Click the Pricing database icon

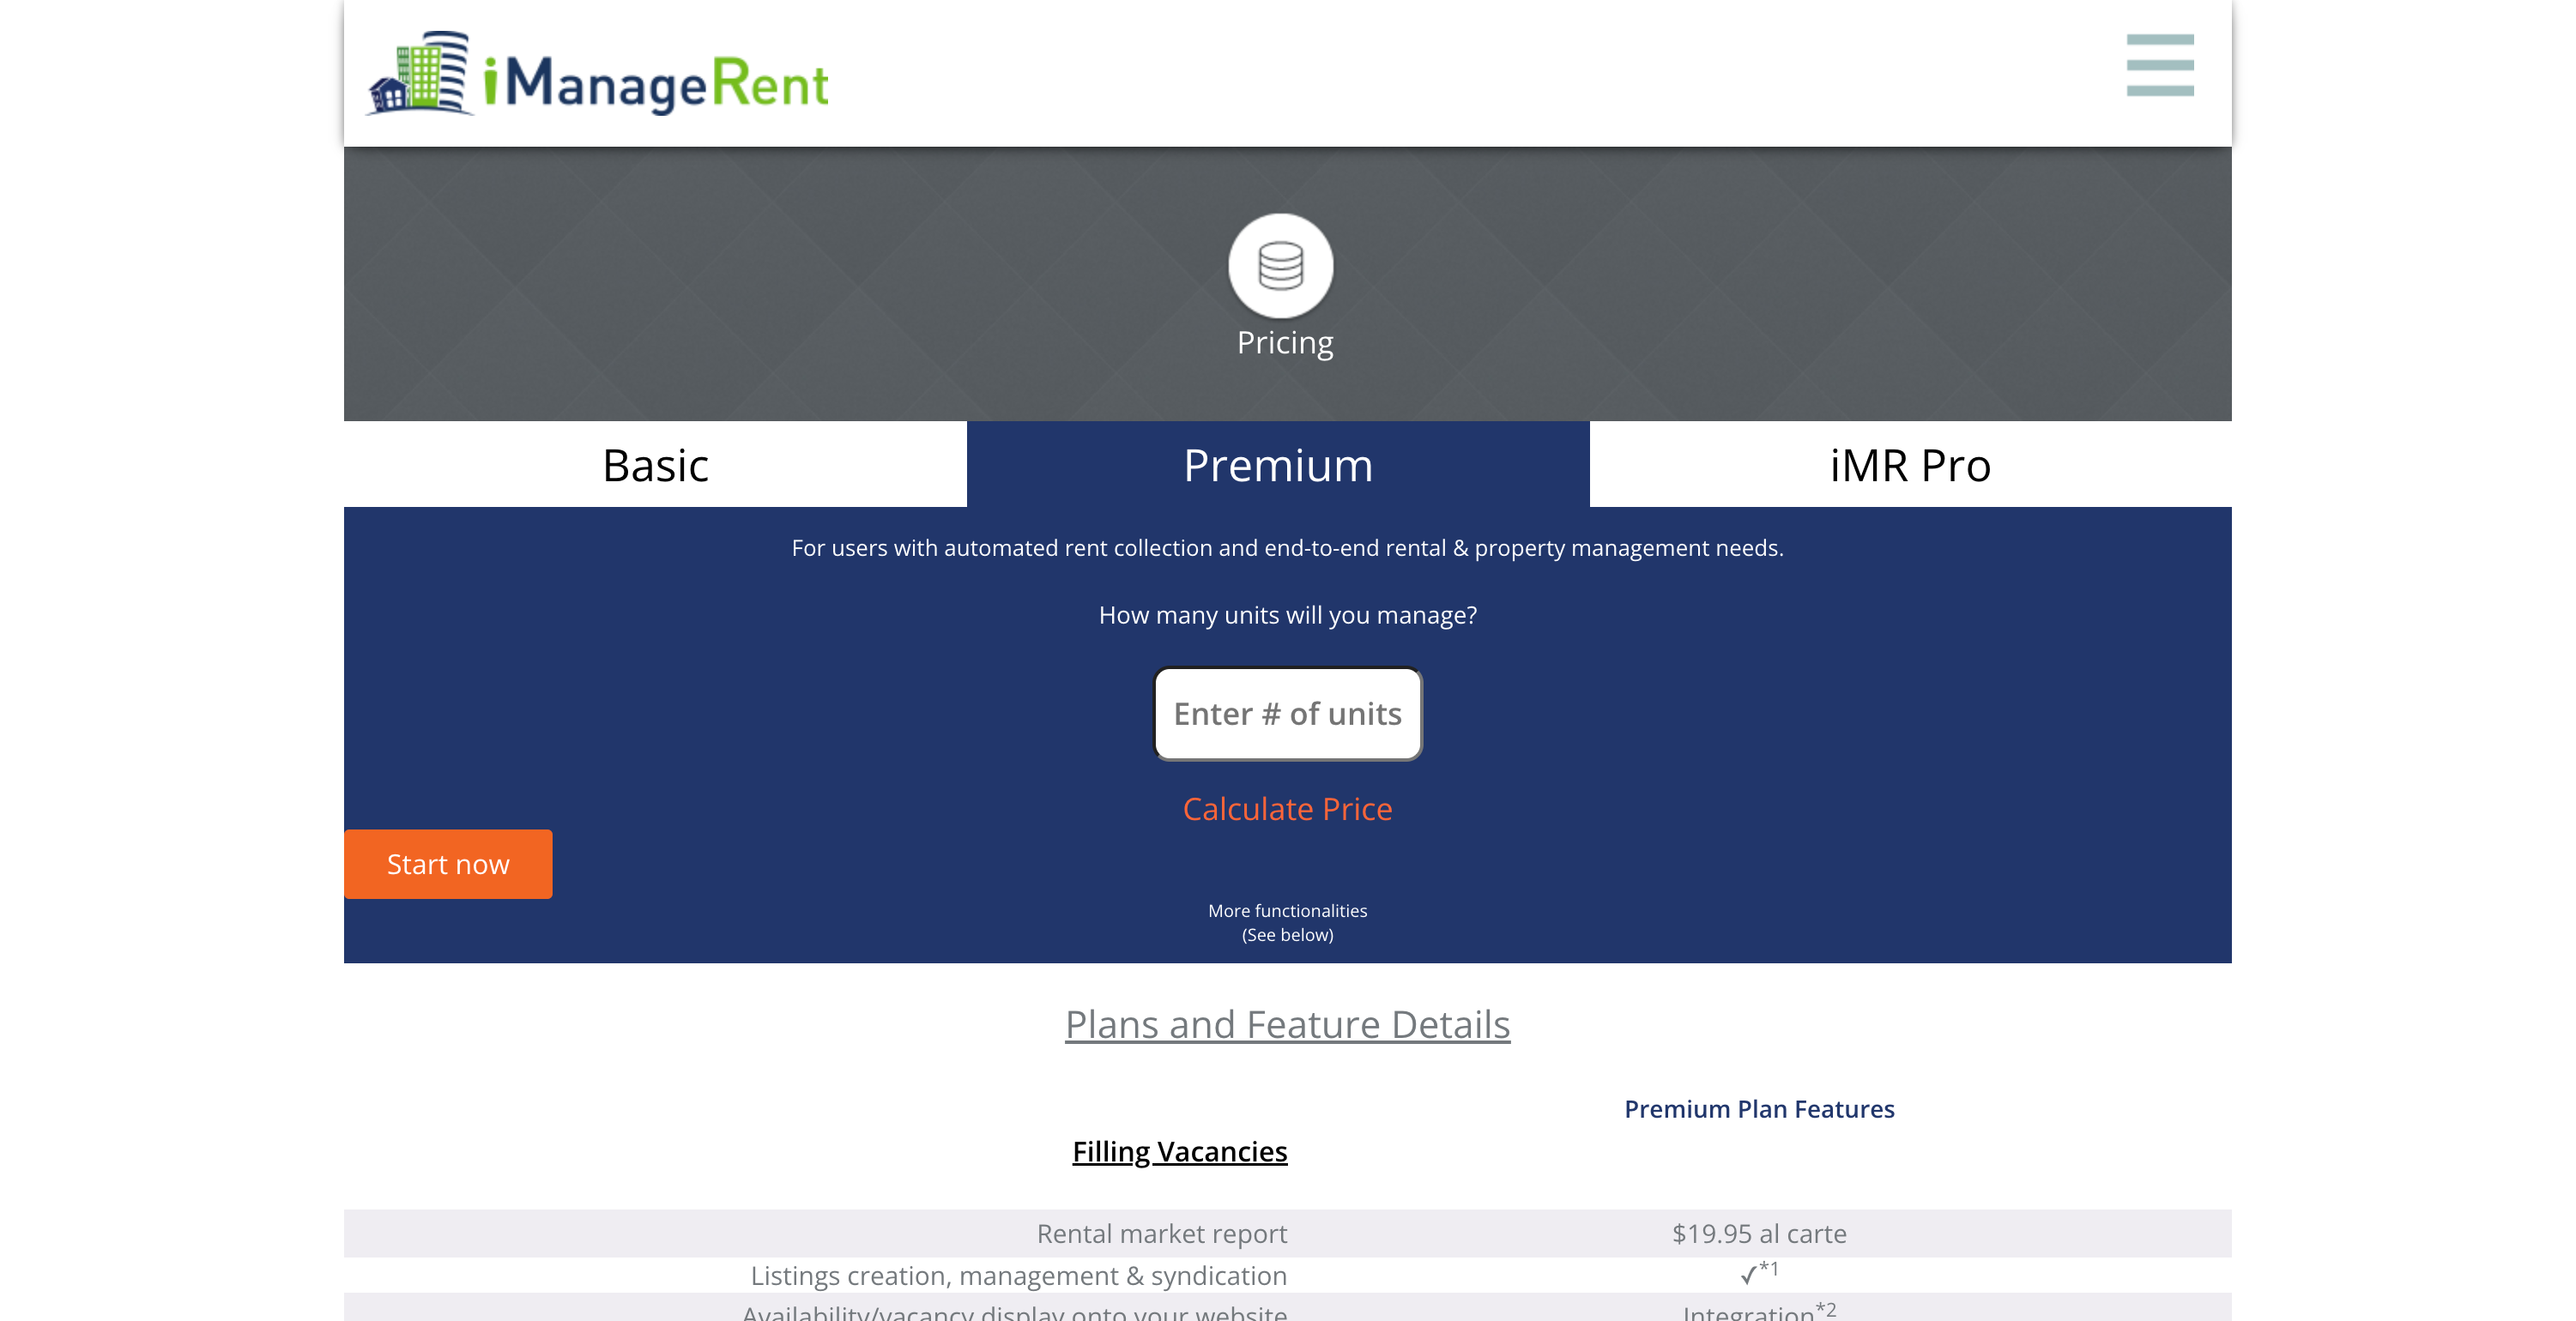[x=1282, y=264]
